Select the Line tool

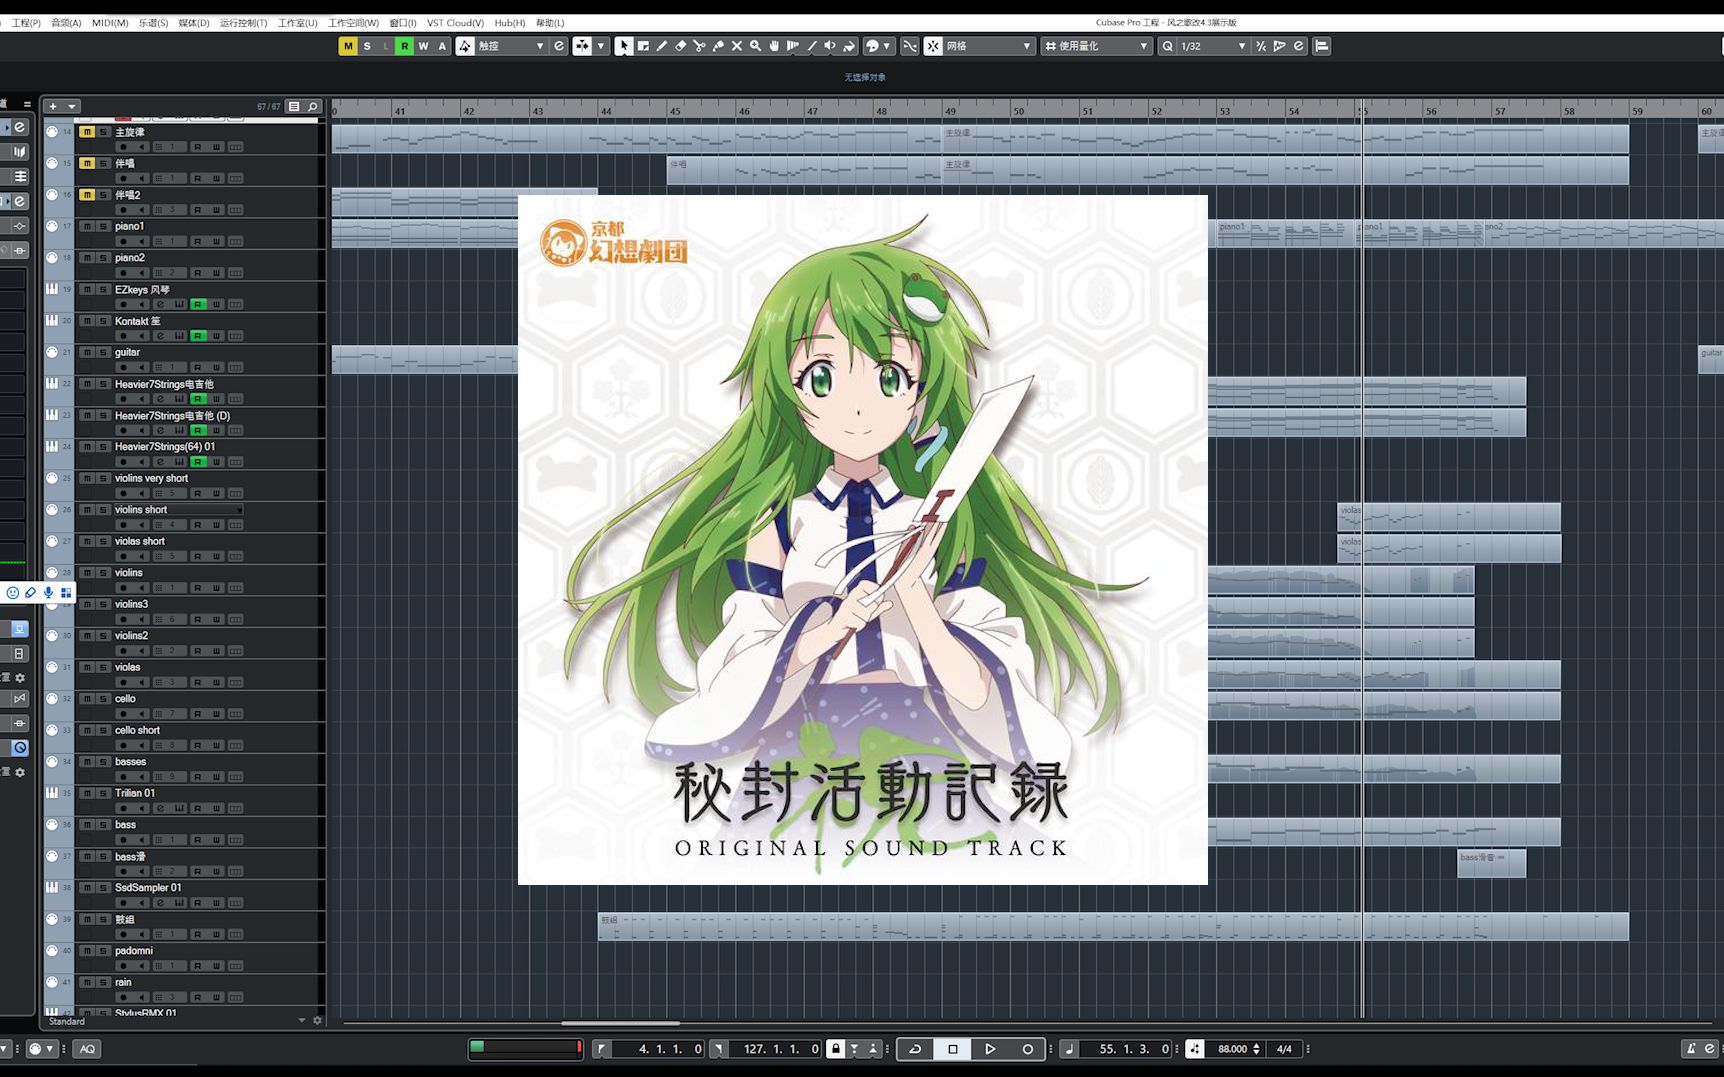(812, 46)
